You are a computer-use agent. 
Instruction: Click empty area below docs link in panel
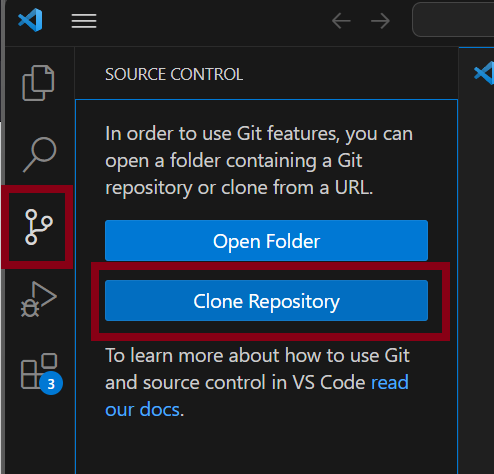click(x=266, y=448)
